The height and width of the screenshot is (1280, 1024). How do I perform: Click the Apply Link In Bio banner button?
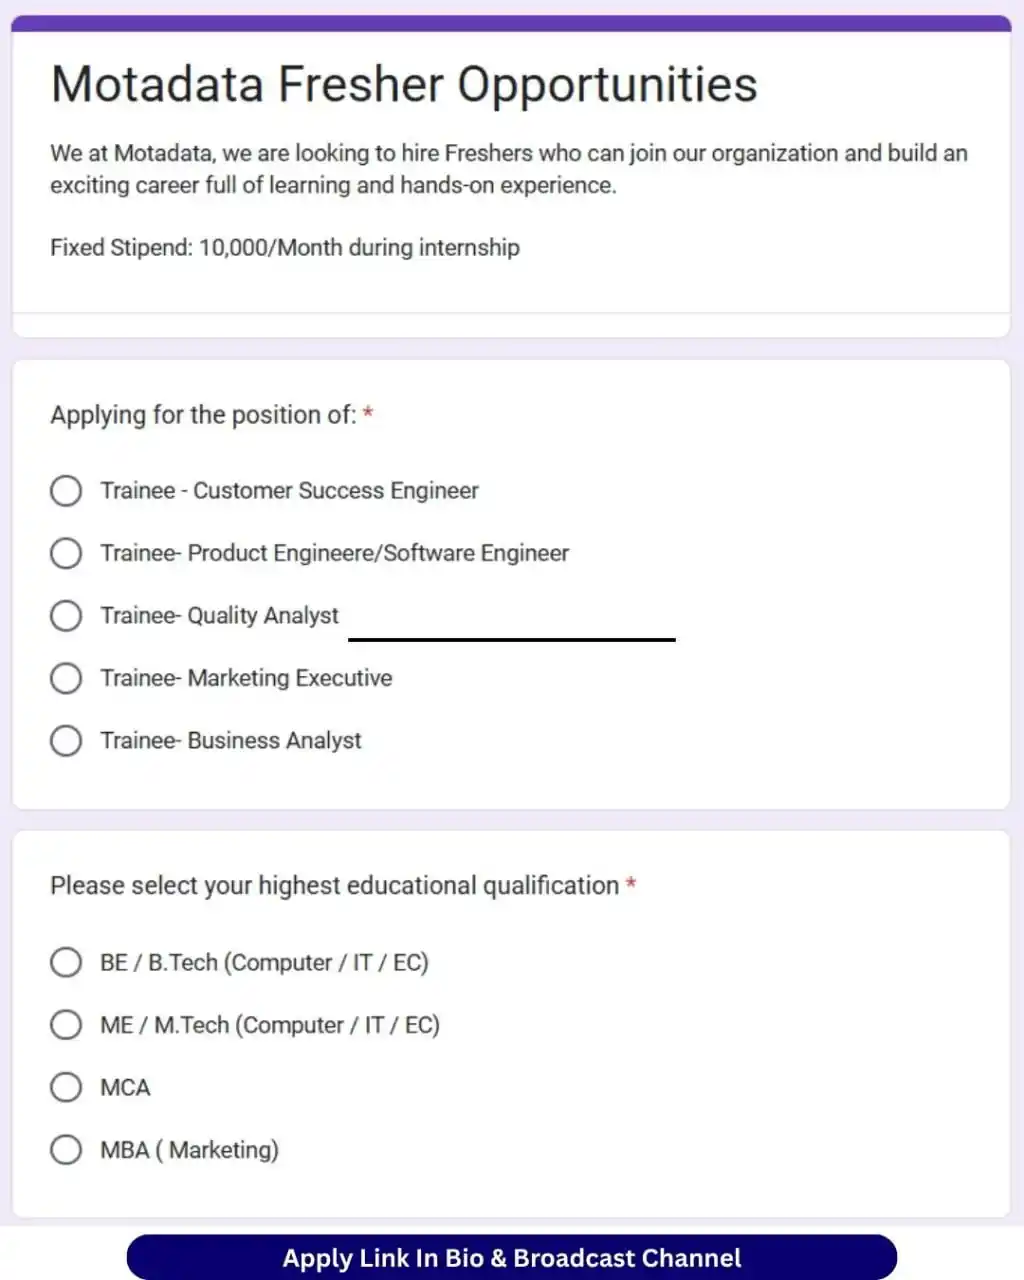(x=512, y=1257)
